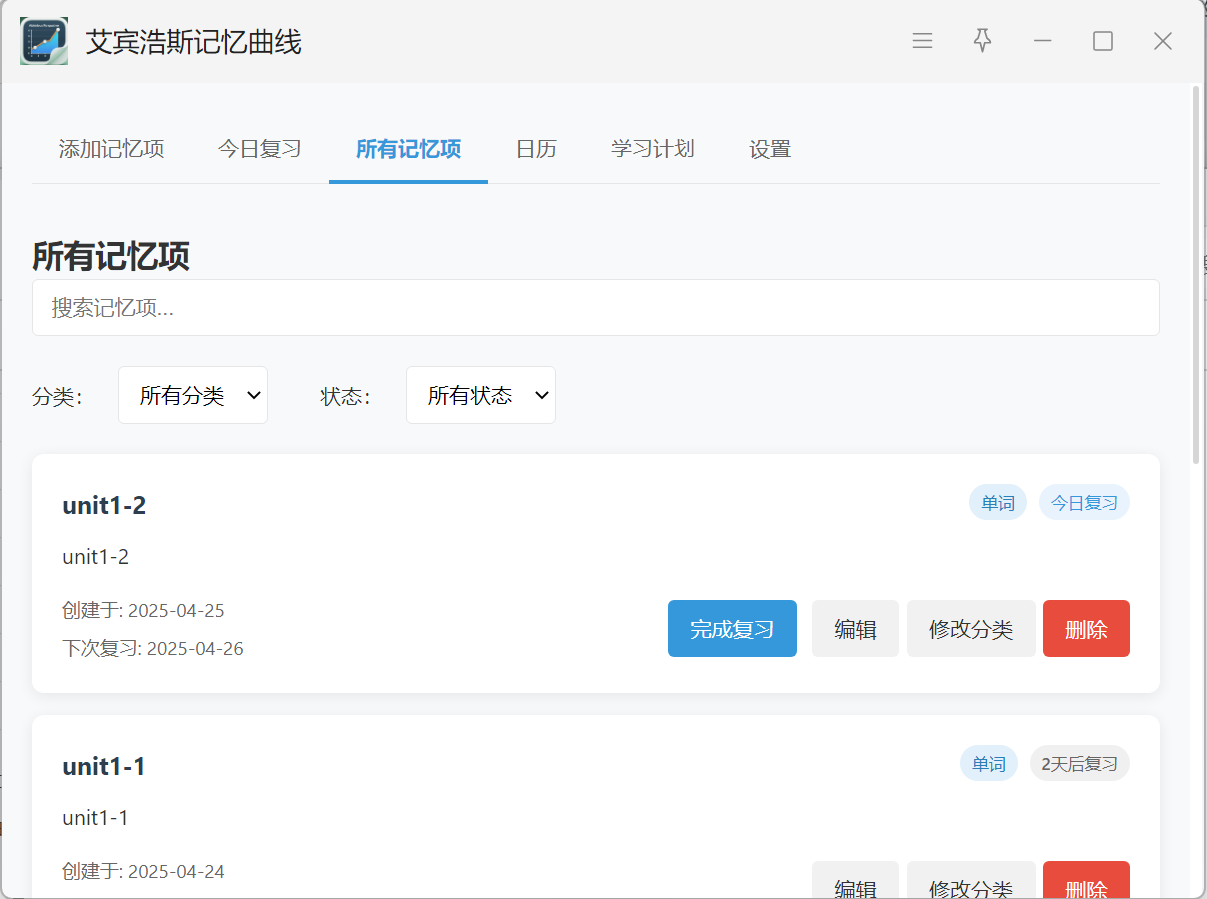Click 完成复习 for unit1-2

732,629
